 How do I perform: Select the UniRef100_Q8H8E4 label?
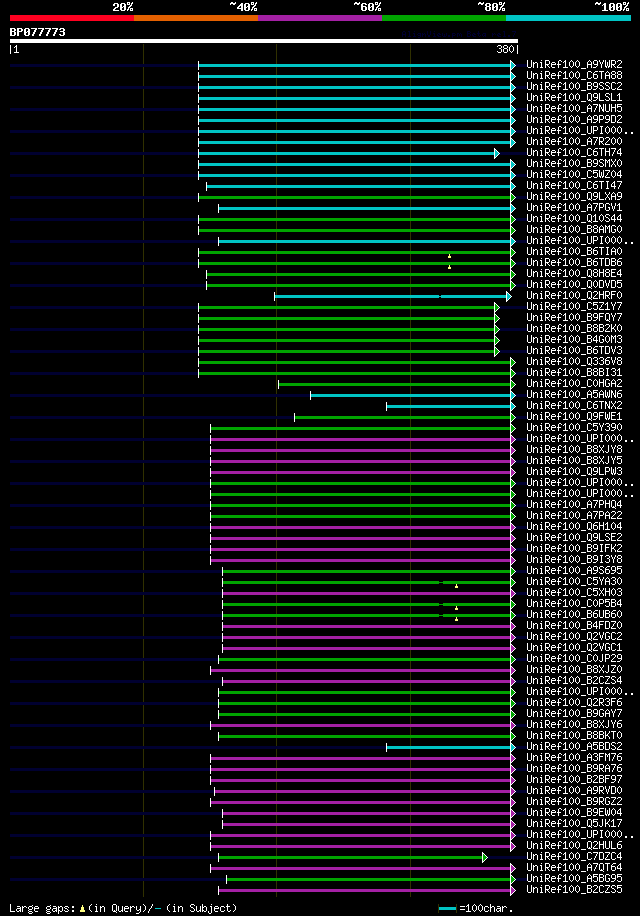(574, 273)
